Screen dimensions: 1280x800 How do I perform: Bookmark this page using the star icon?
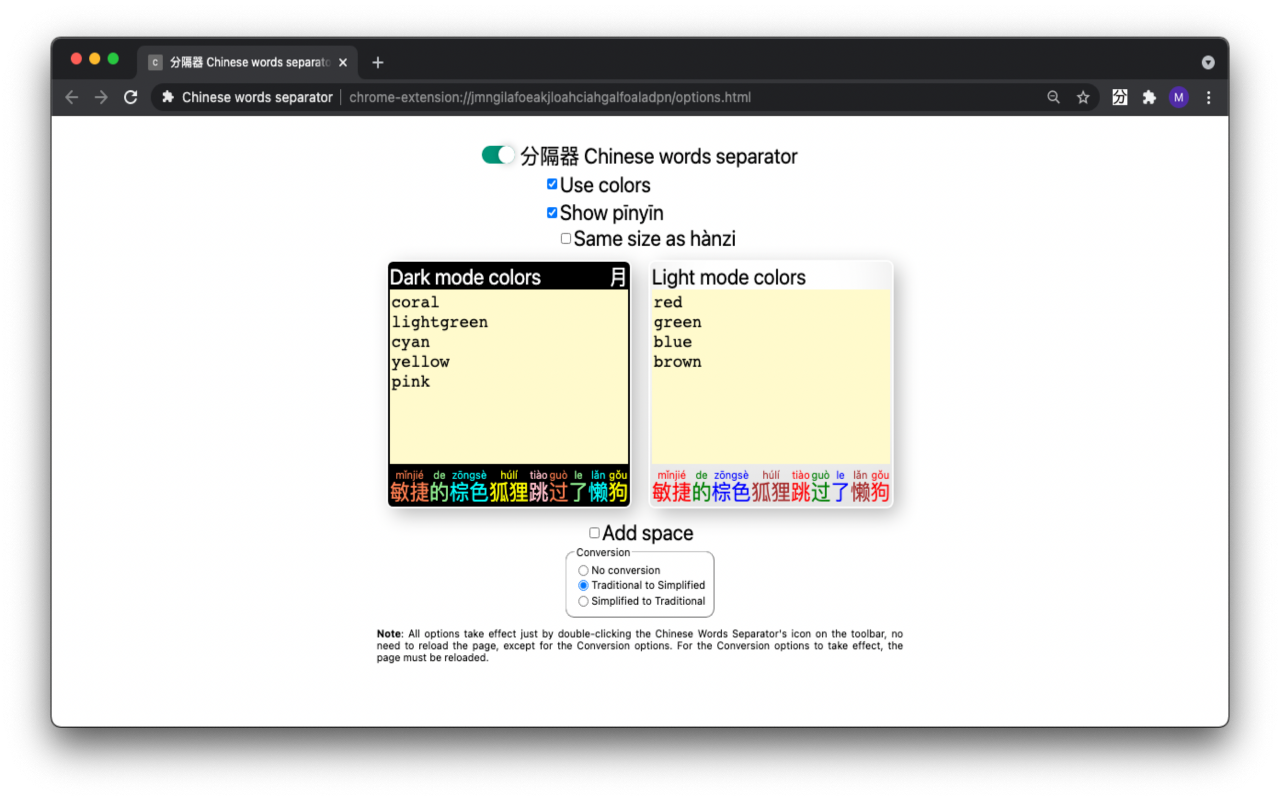(1084, 97)
